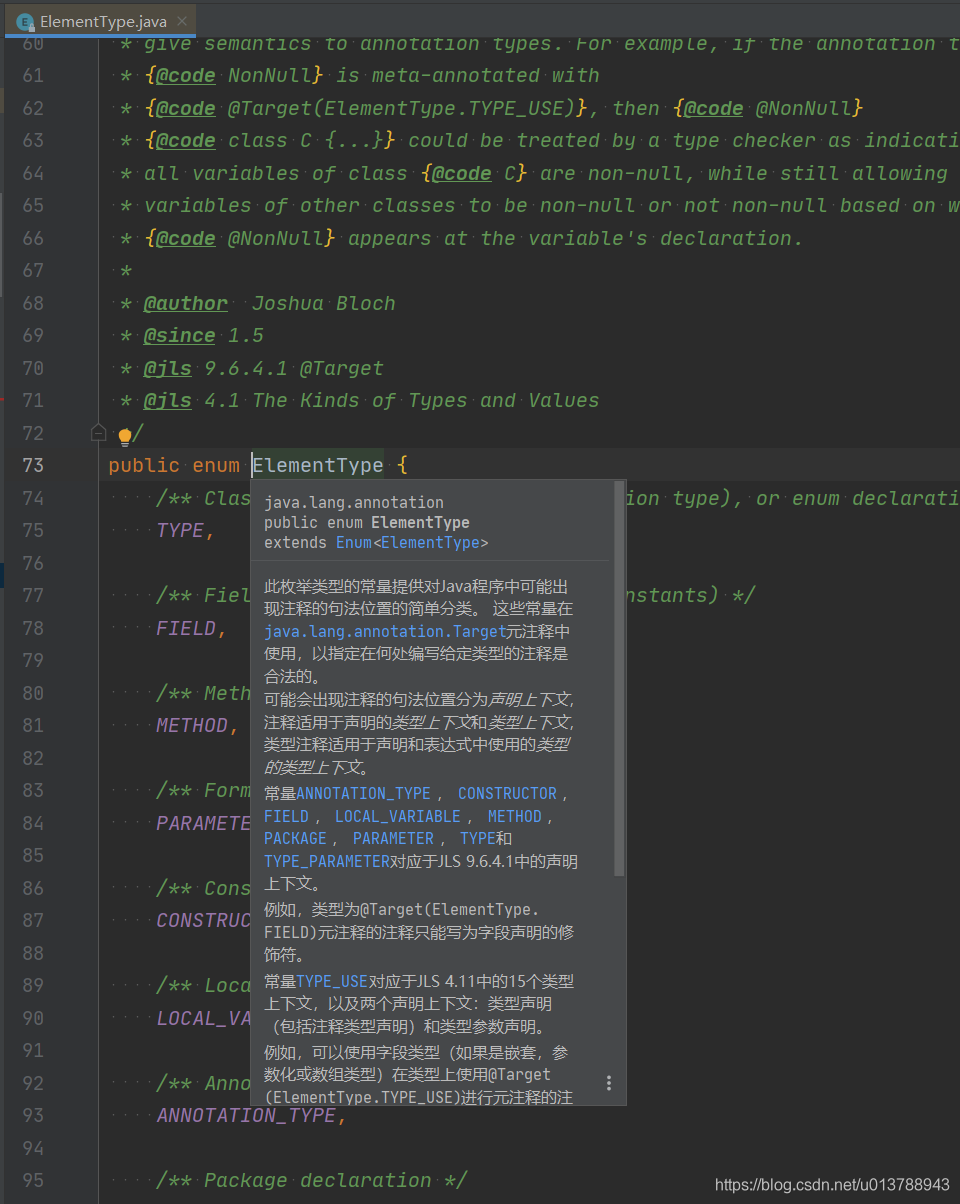Place cursor on ElementType enum name
Screen dimensions: 960x1204
(x=318, y=465)
